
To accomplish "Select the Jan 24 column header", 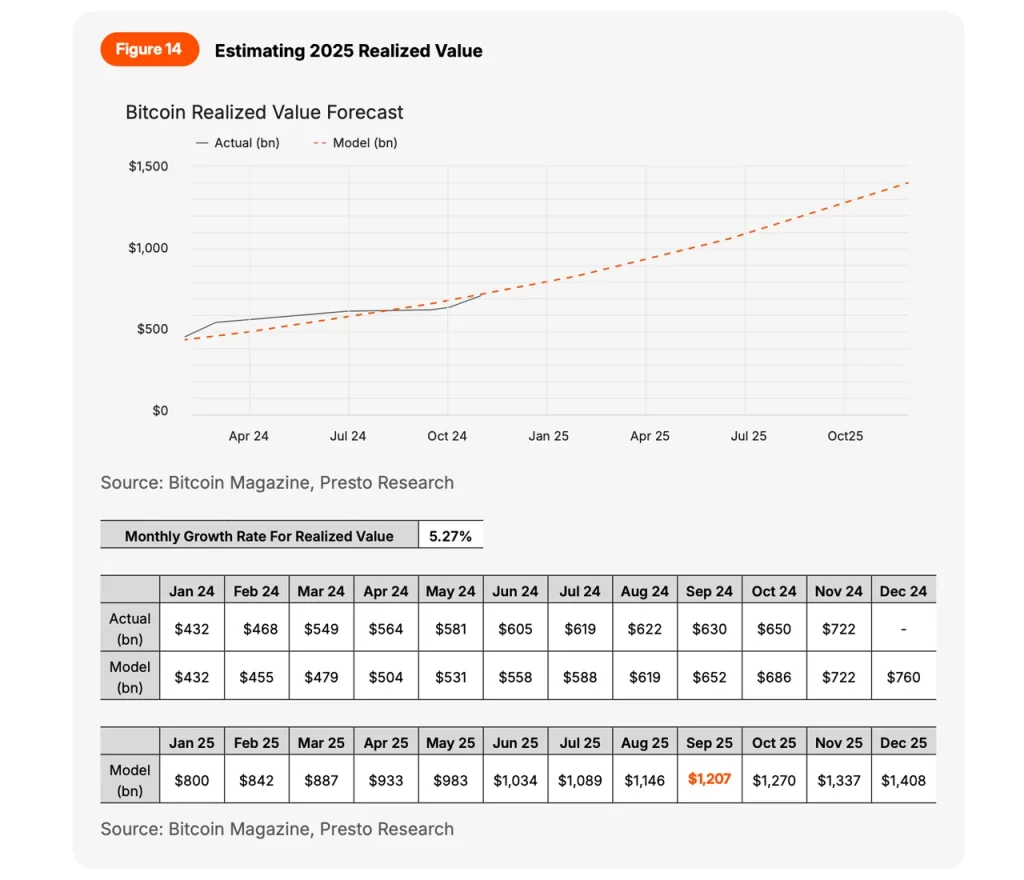I will click(x=191, y=591).
